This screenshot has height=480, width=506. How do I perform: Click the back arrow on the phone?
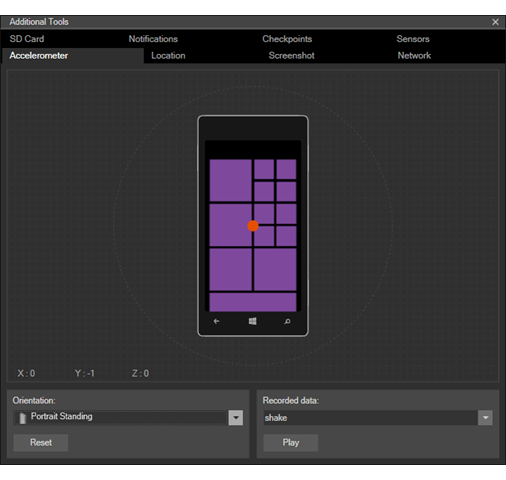pyautogui.click(x=216, y=321)
